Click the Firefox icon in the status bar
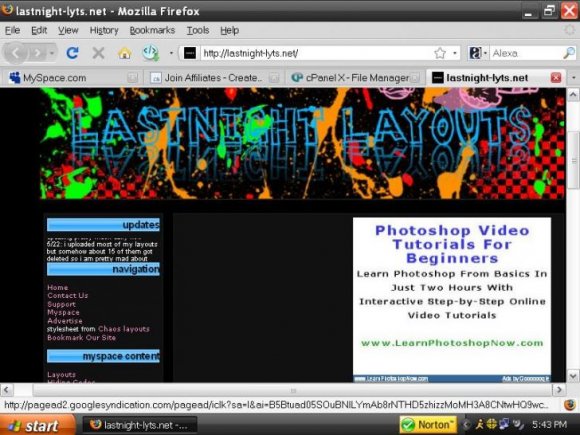 click(x=570, y=405)
